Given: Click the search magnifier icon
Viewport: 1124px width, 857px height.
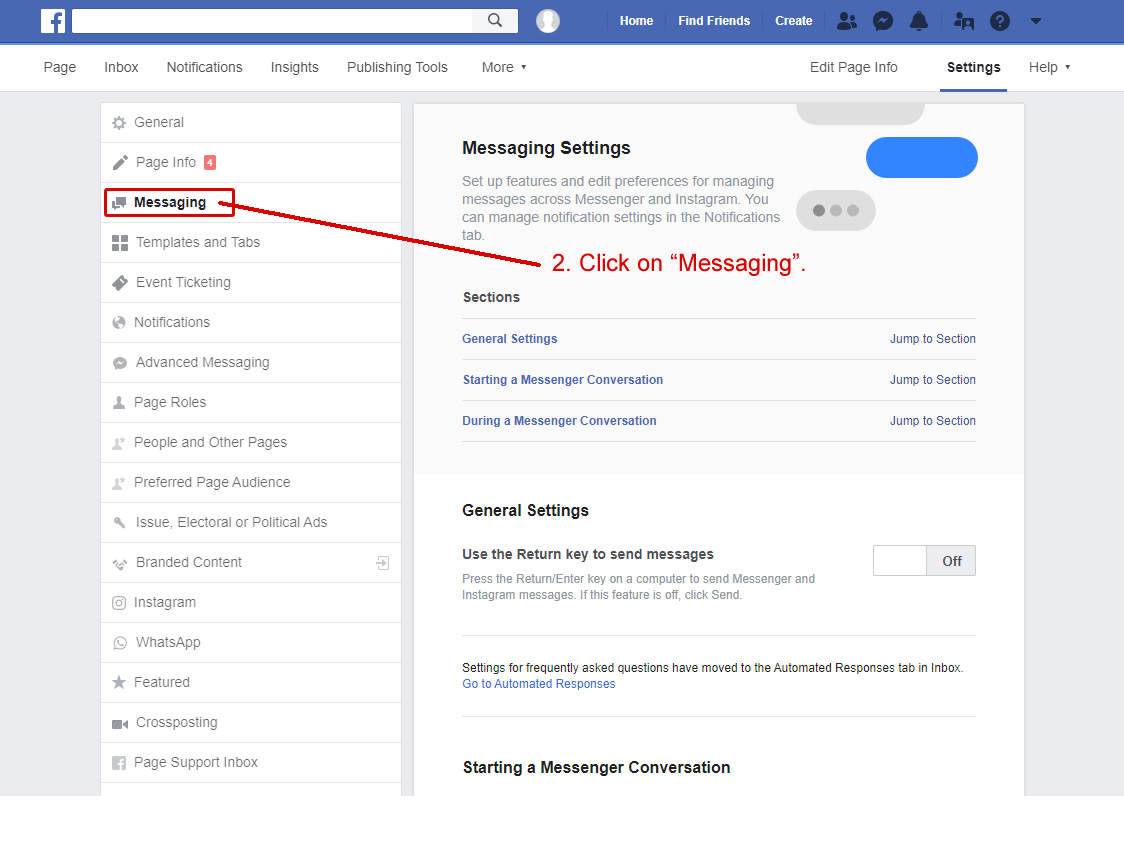Looking at the screenshot, I should (495, 21).
